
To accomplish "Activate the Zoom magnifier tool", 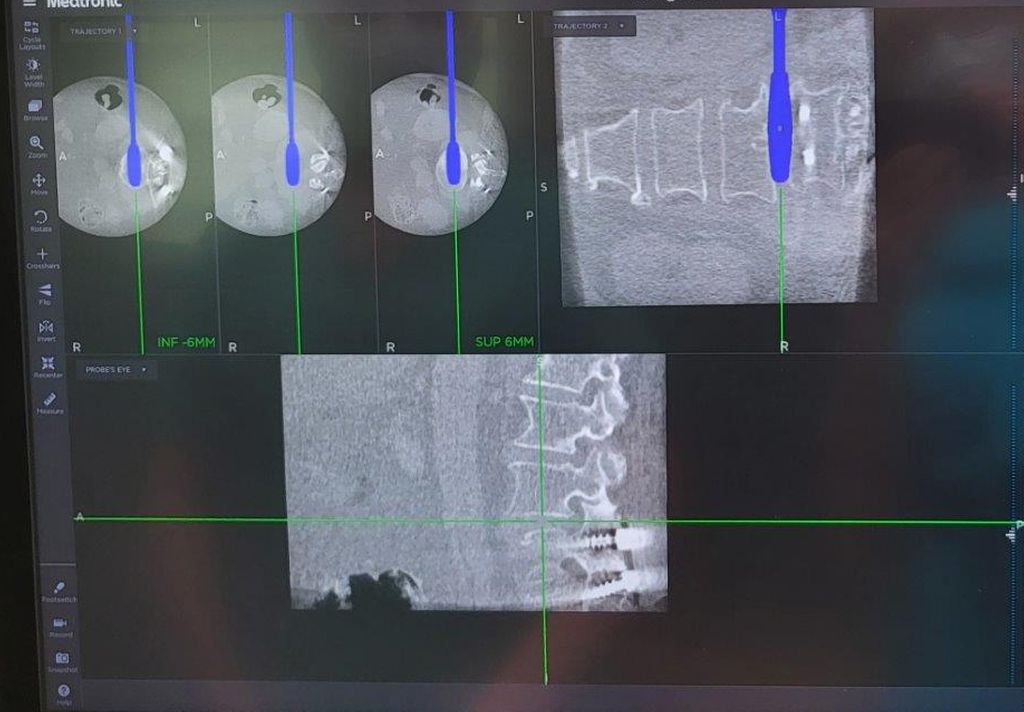I will (37, 145).
